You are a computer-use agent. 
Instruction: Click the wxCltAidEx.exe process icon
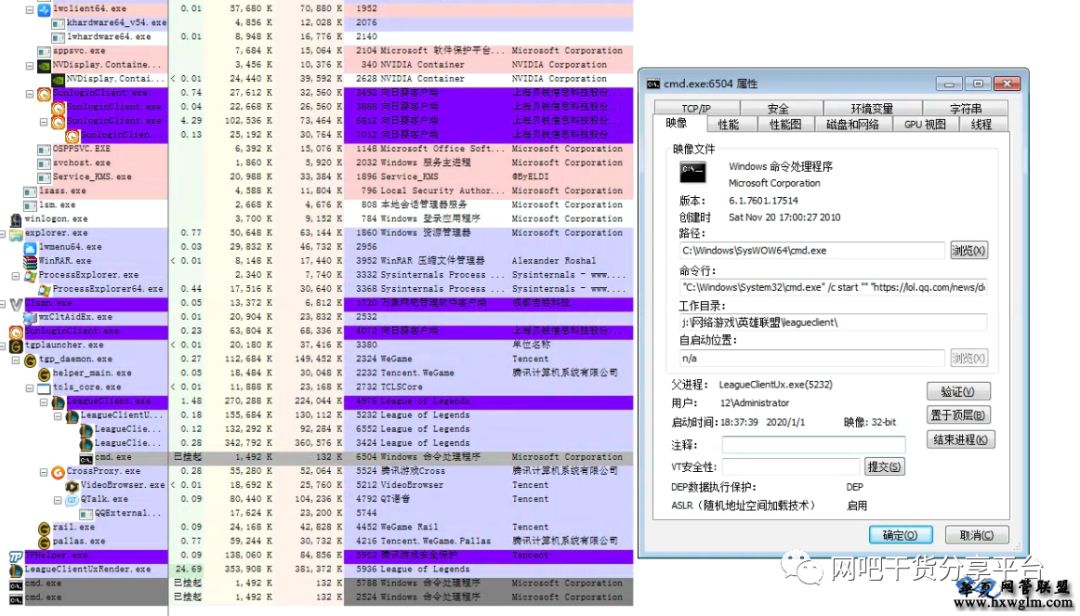30,318
